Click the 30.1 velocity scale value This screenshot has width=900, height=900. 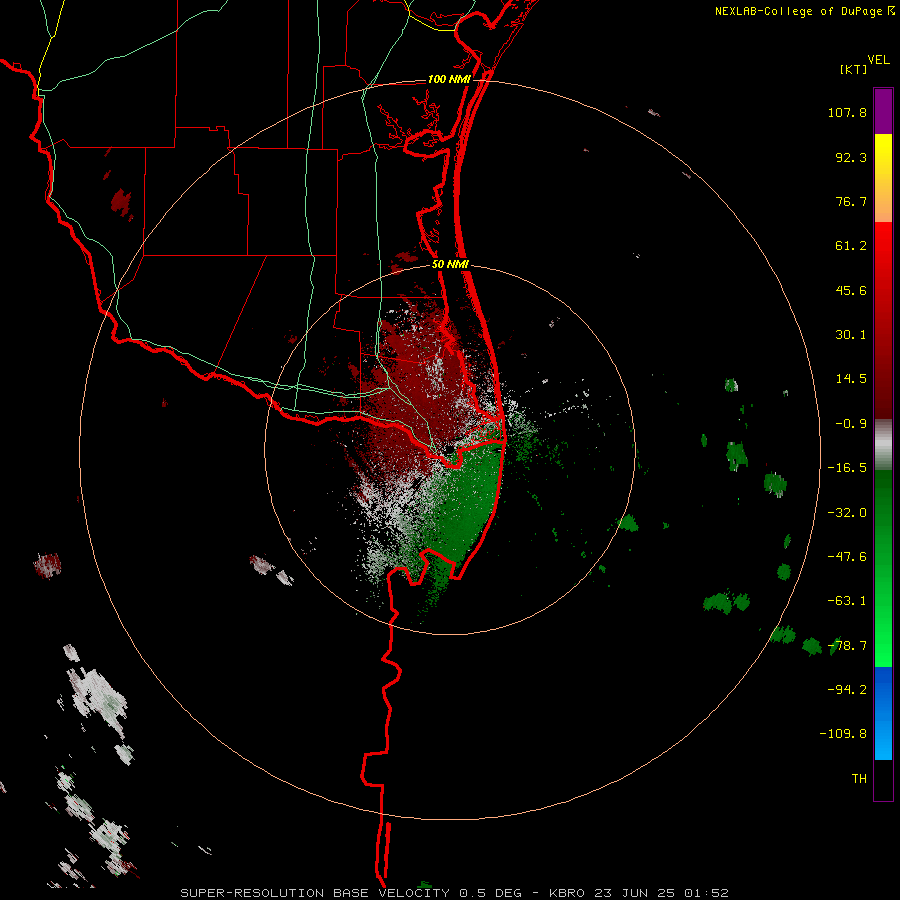851,335
